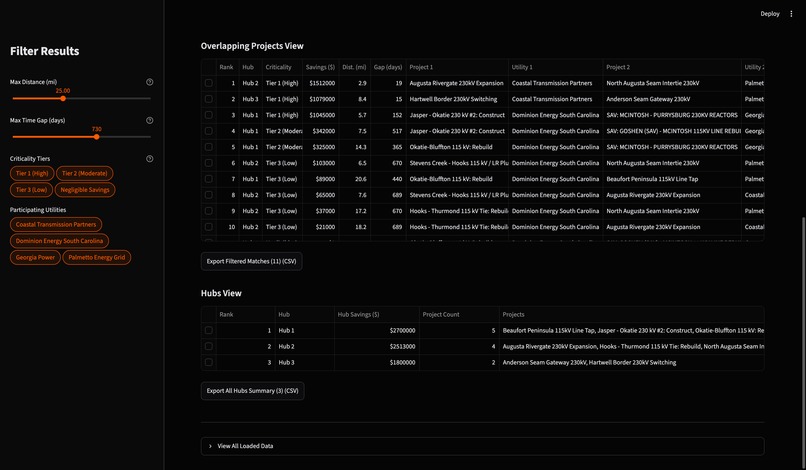Remove Coastal Transmission Partners utility tag
Viewport: 806px width, 470px height.
(56, 224)
